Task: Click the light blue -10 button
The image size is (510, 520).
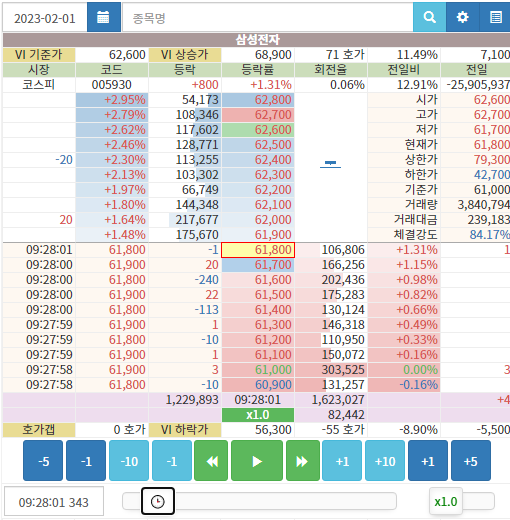Action: [x=129, y=461]
